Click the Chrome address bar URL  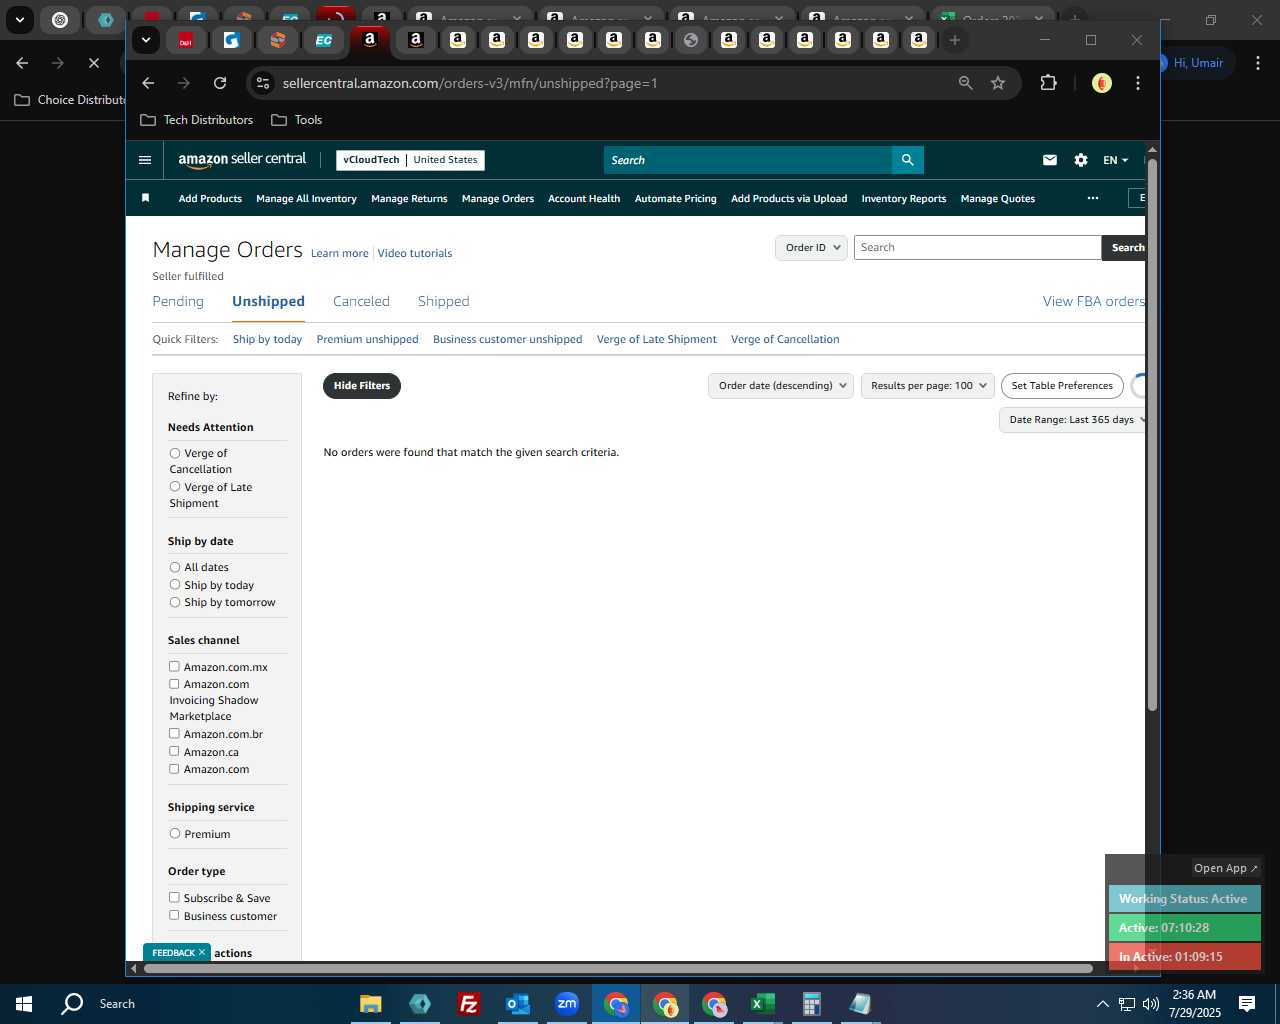(x=470, y=83)
